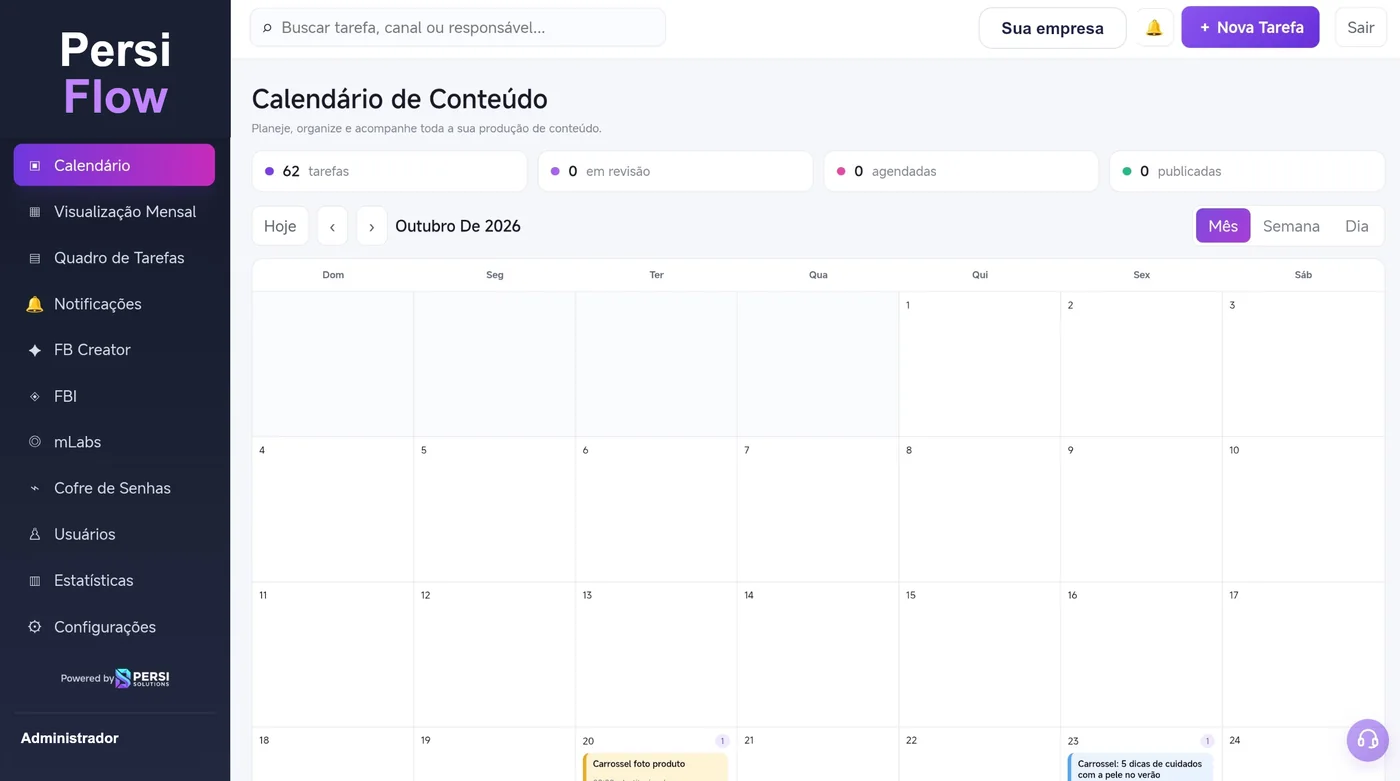Viewport: 1400px width, 781px height.
Task: Open mLabs menu item
Action: coord(114,442)
